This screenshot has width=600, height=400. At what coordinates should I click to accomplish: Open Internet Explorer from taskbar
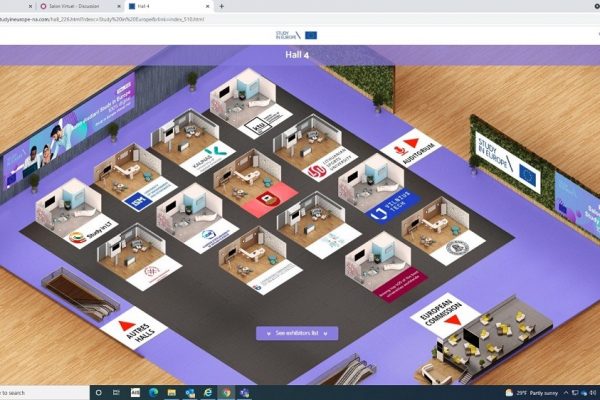(x=208, y=393)
